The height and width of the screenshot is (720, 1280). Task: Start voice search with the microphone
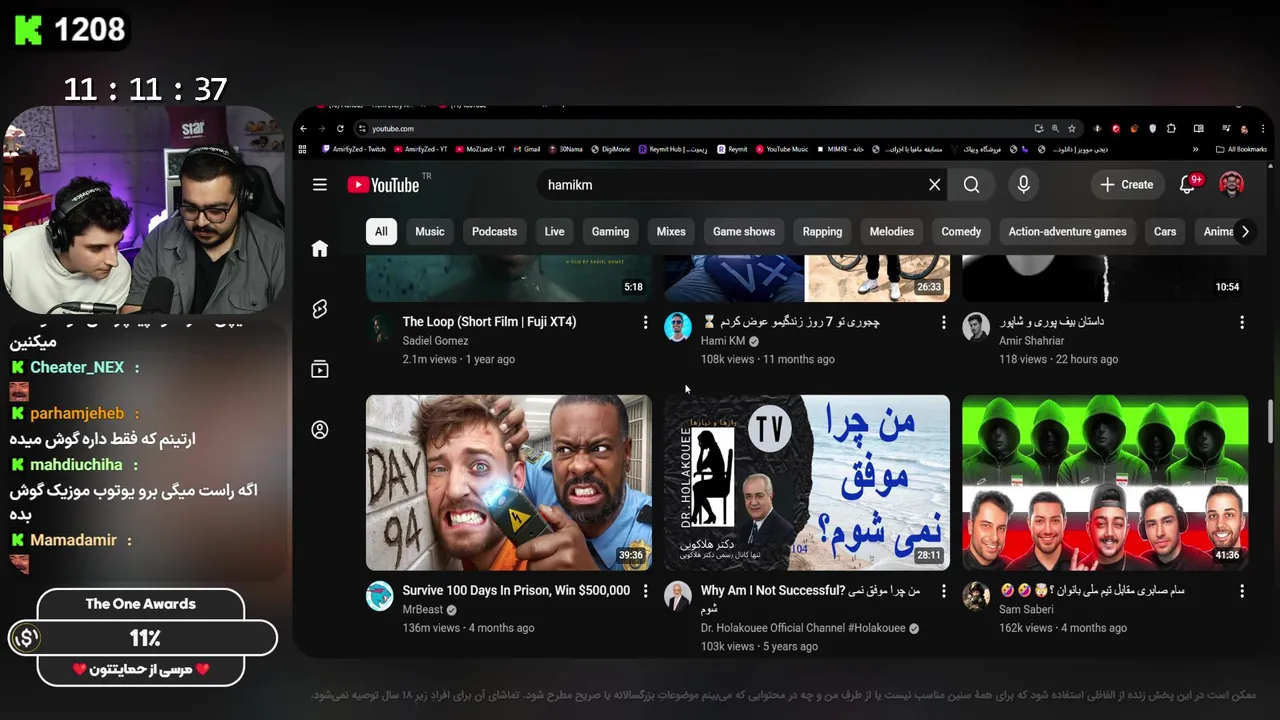pos(1023,185)
